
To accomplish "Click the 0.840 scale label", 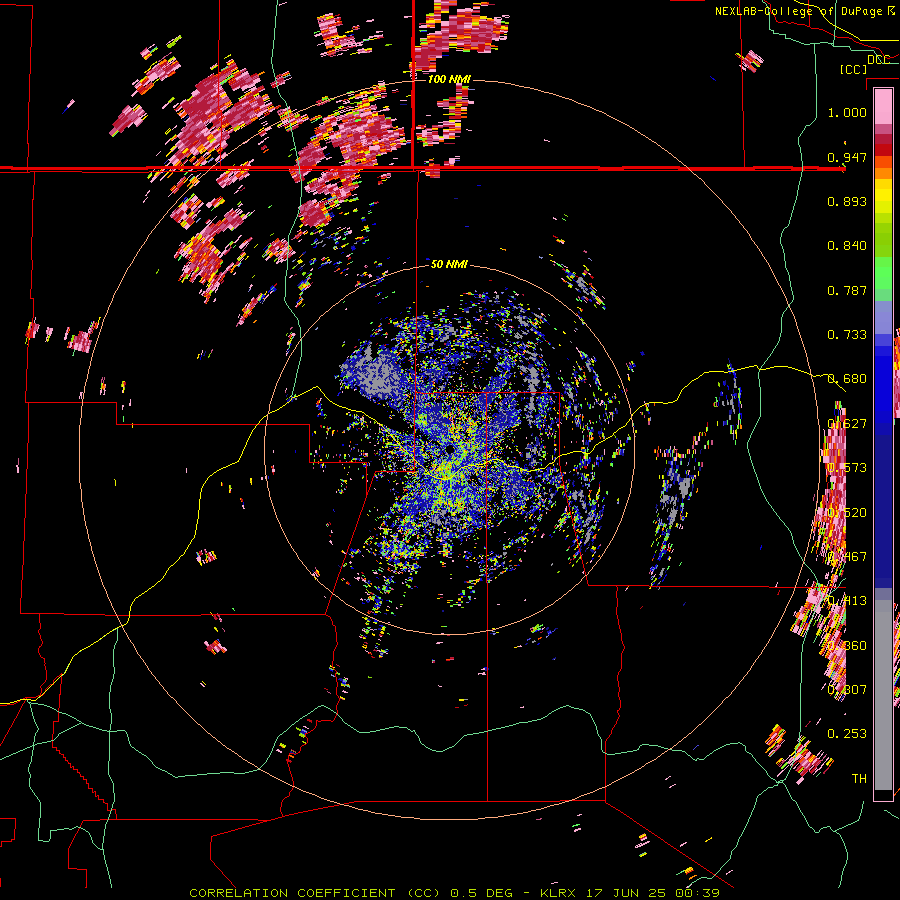I will tap(847, 246).
